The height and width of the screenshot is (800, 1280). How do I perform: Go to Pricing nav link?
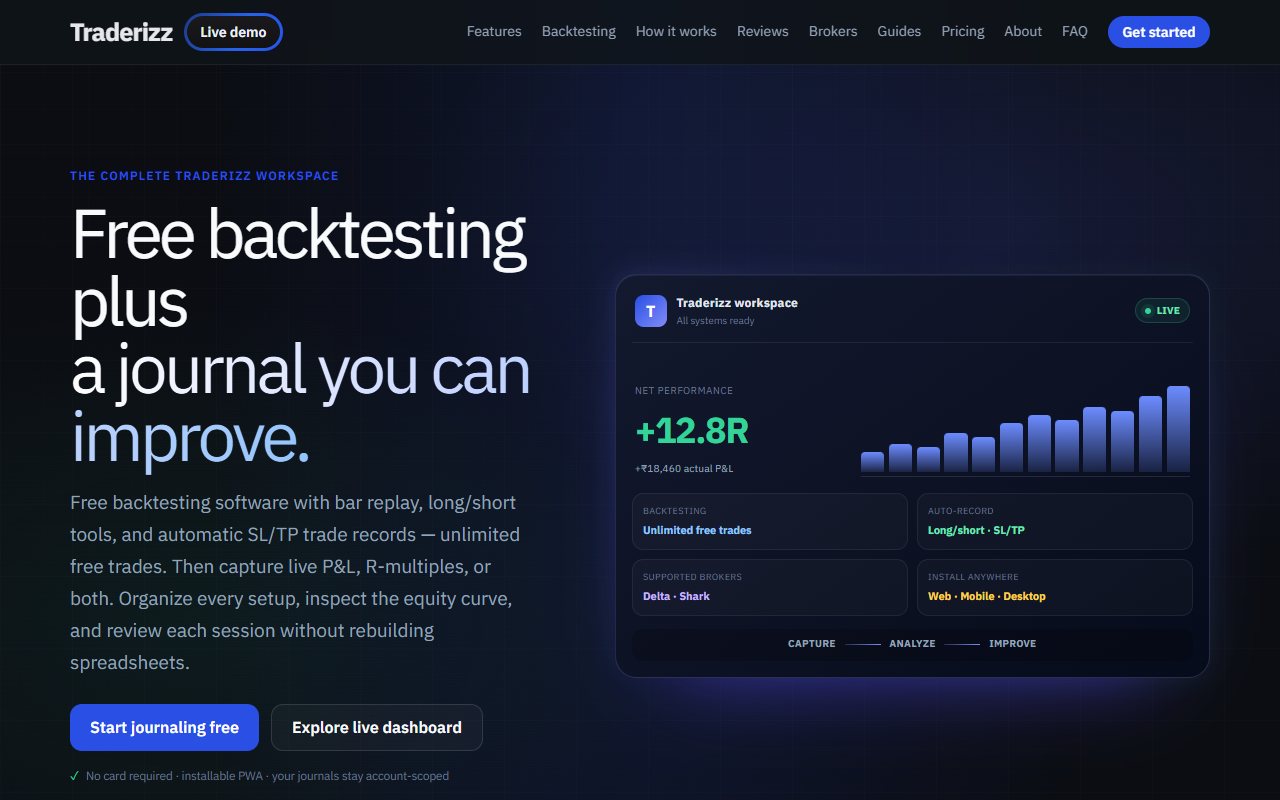click(x=963, y=32)
